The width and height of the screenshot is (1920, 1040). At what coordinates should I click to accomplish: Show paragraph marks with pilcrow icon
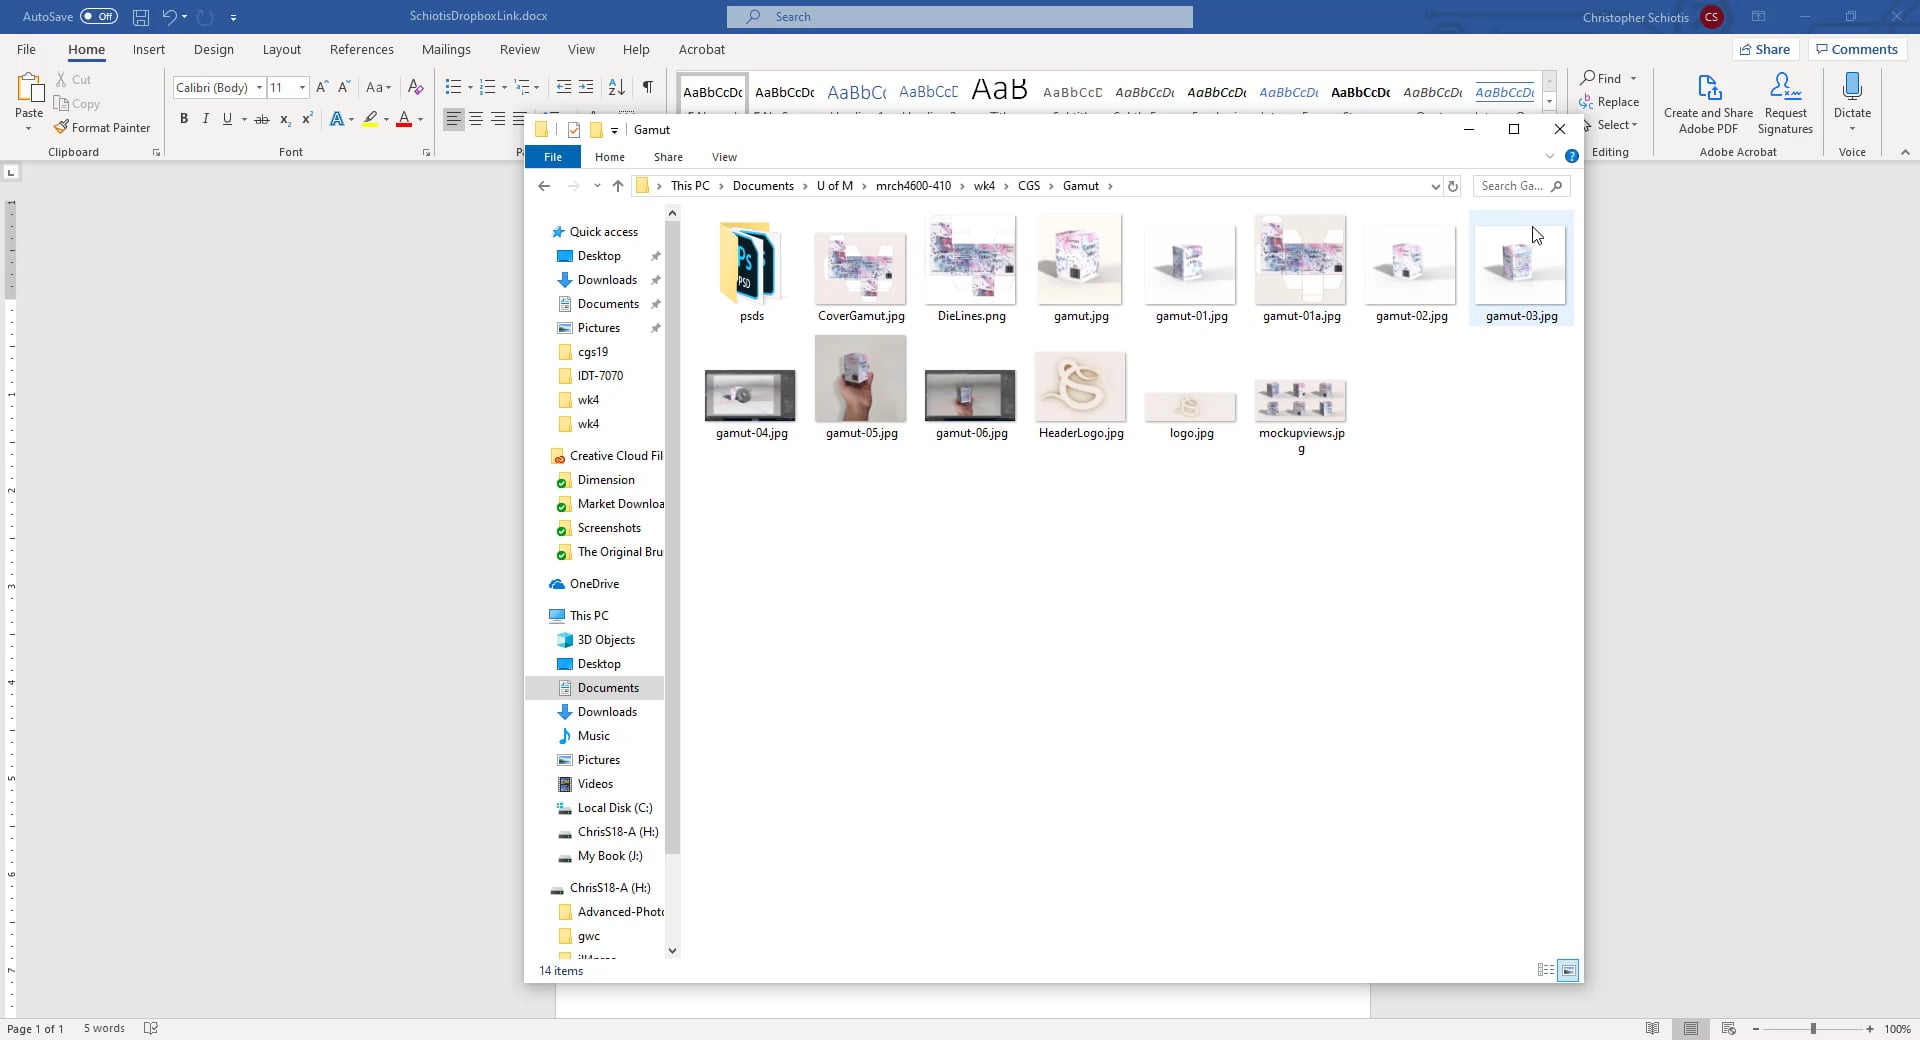648,87
